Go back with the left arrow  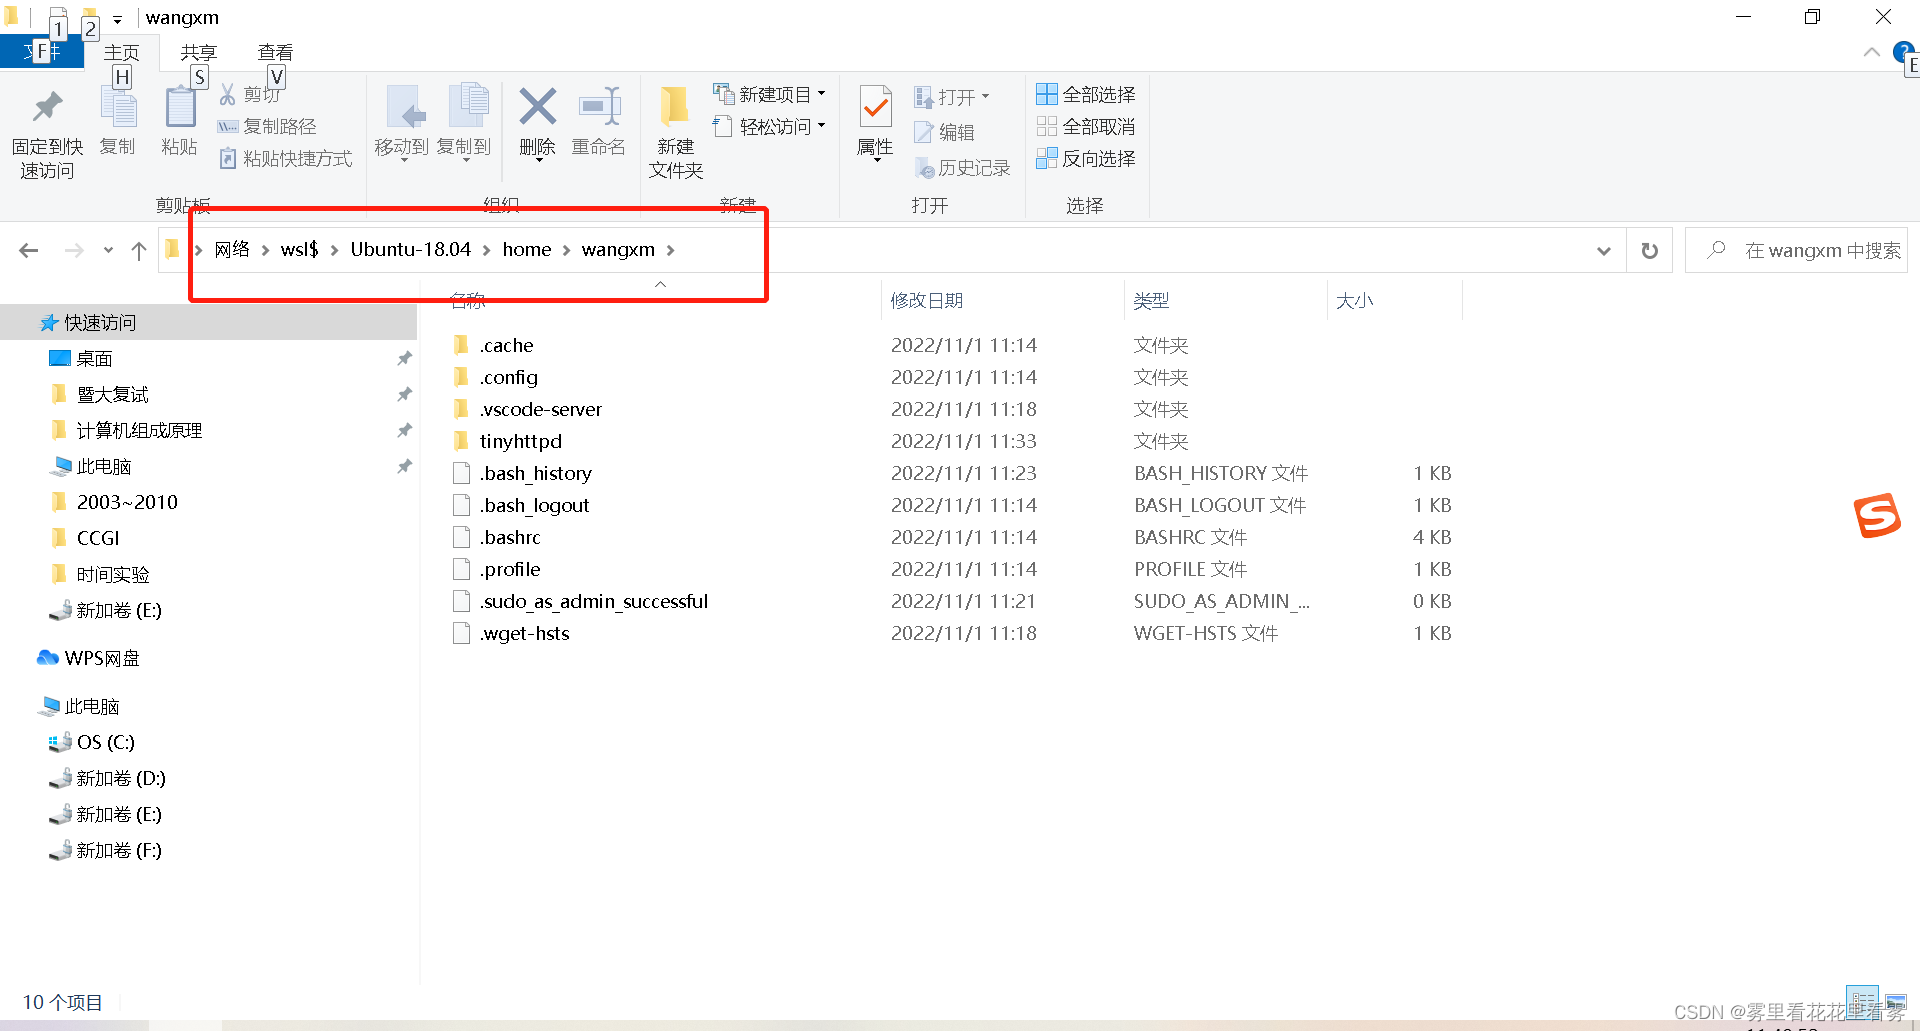(29, 250)
